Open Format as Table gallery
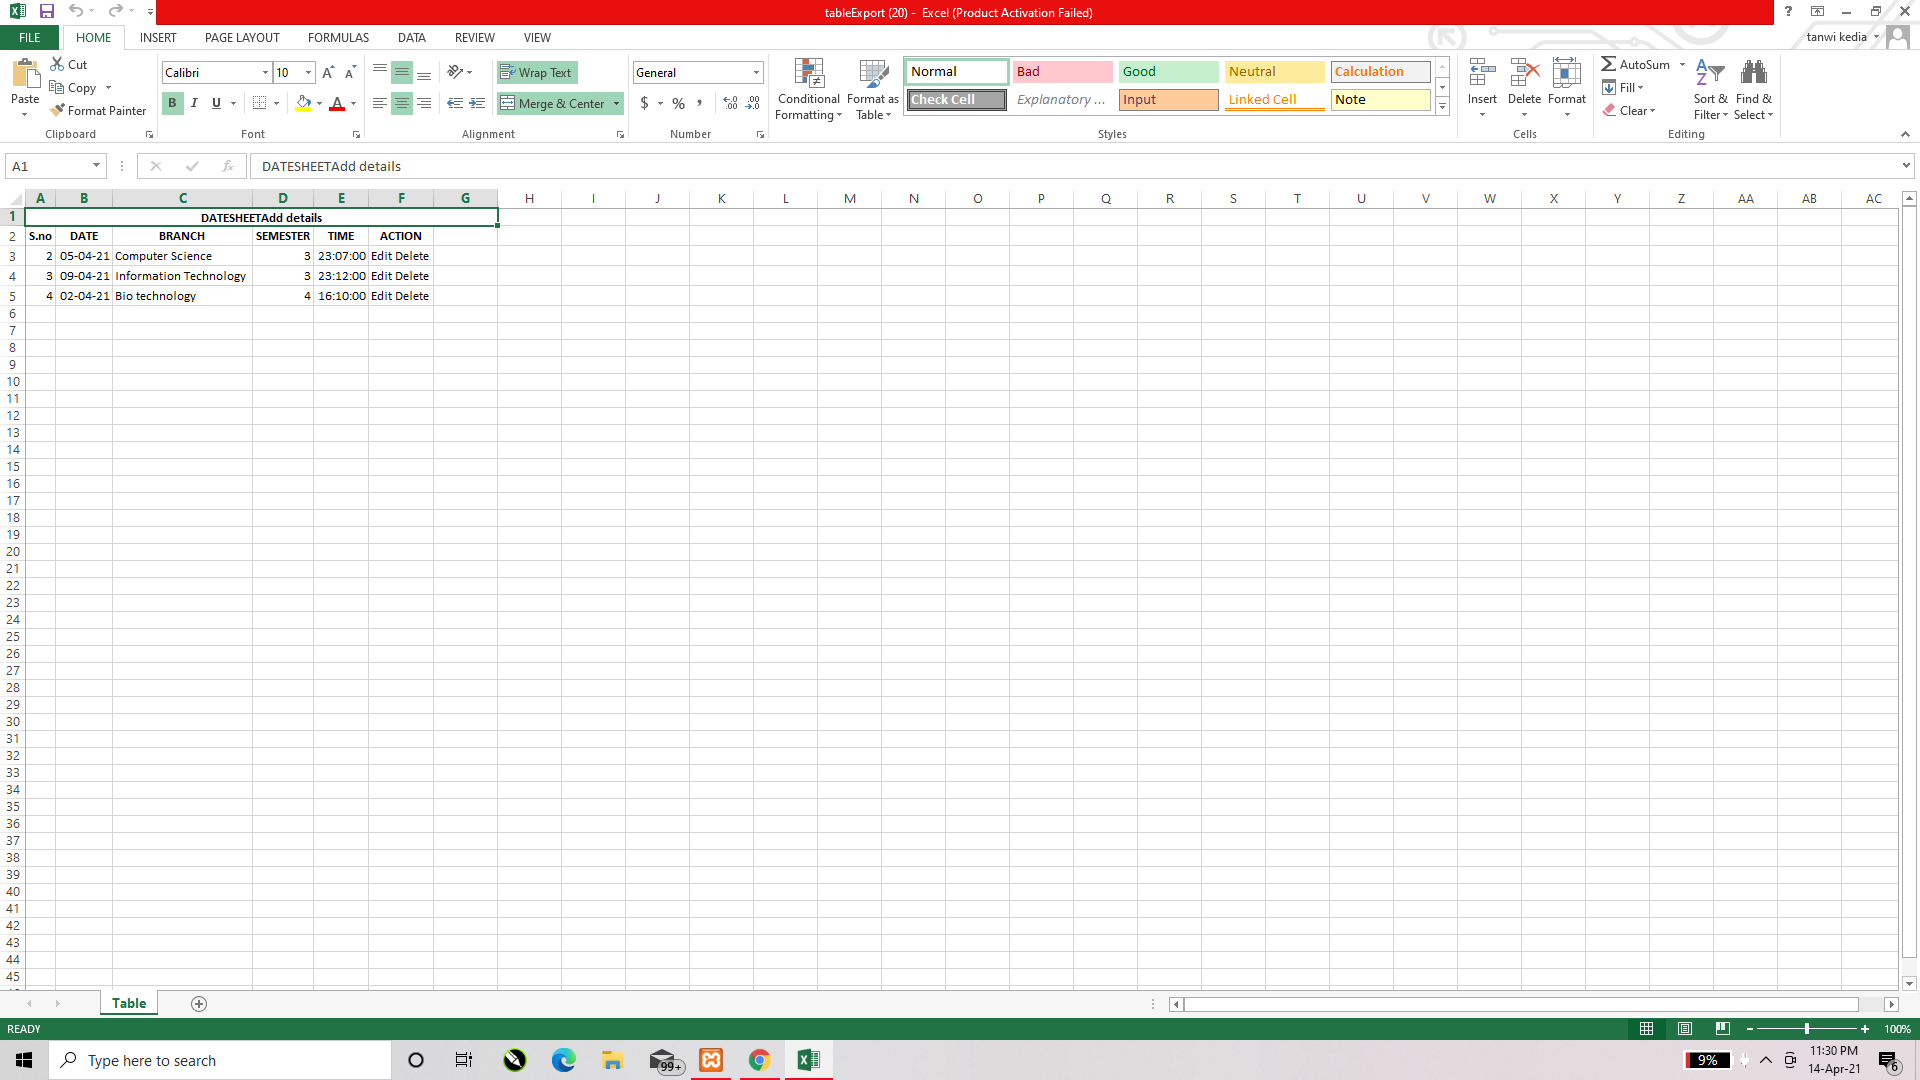The height and width of the screenshot is (1080, 1920). tap(873, 89)
